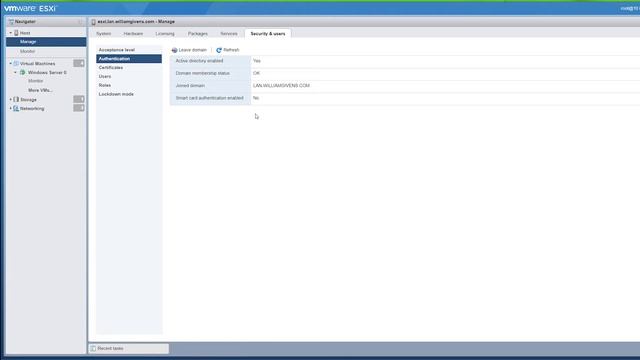Expand the Storage tree node
The height and width of the screenshot is (360, 640).
point(11,100)
